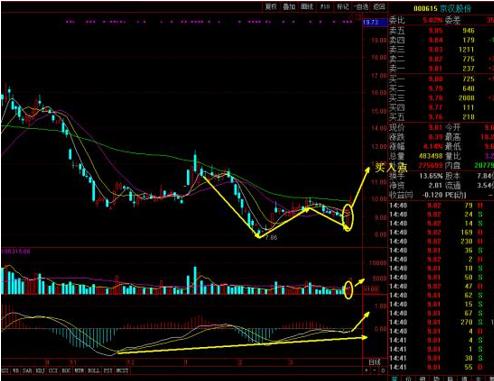Click the circular settings icon below chart

383,371
